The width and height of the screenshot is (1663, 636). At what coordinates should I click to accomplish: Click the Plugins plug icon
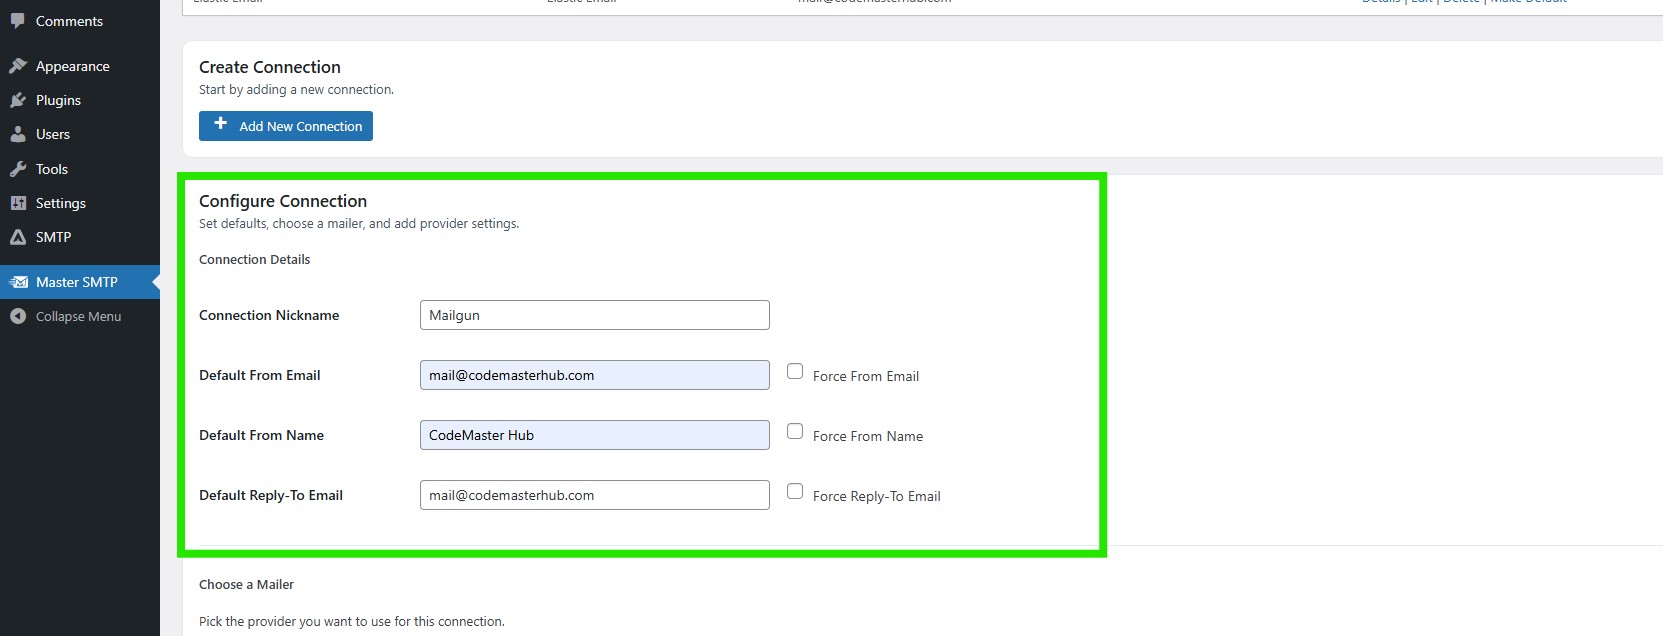click(x=18, y=100)
